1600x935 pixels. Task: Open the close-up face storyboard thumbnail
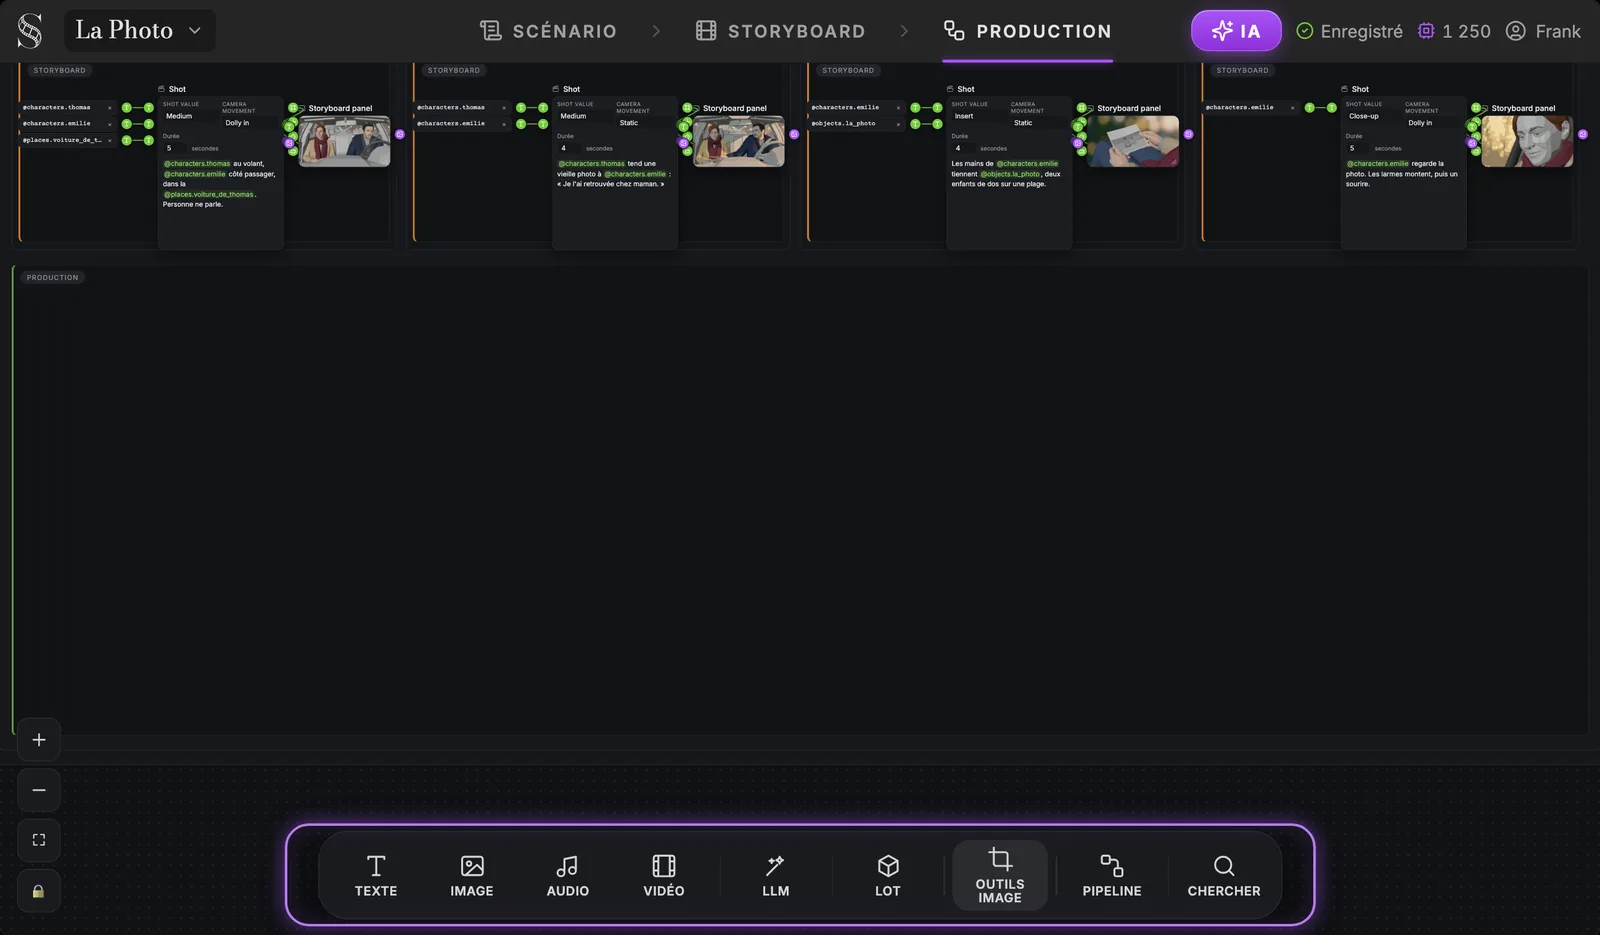[1527, 141]
